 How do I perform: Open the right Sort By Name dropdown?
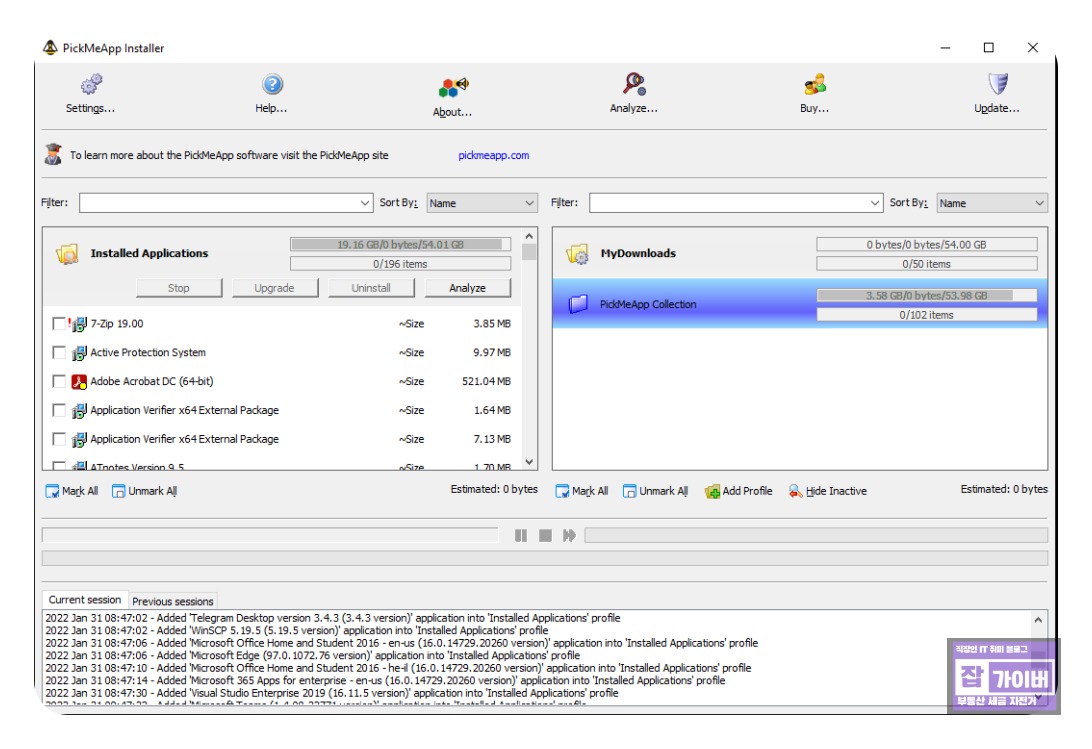point(992,203)
